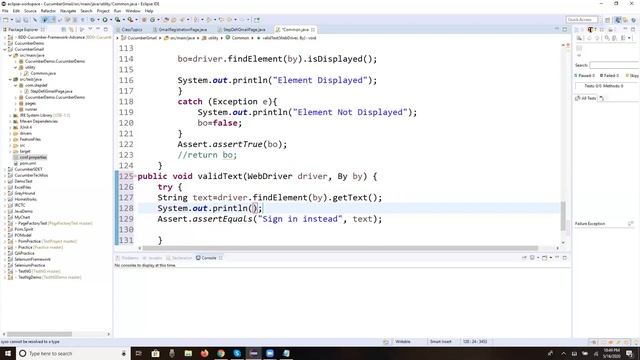640x360 pixels.
Task: Click the New file toolbar icon
Action: (x=6, y=20)
